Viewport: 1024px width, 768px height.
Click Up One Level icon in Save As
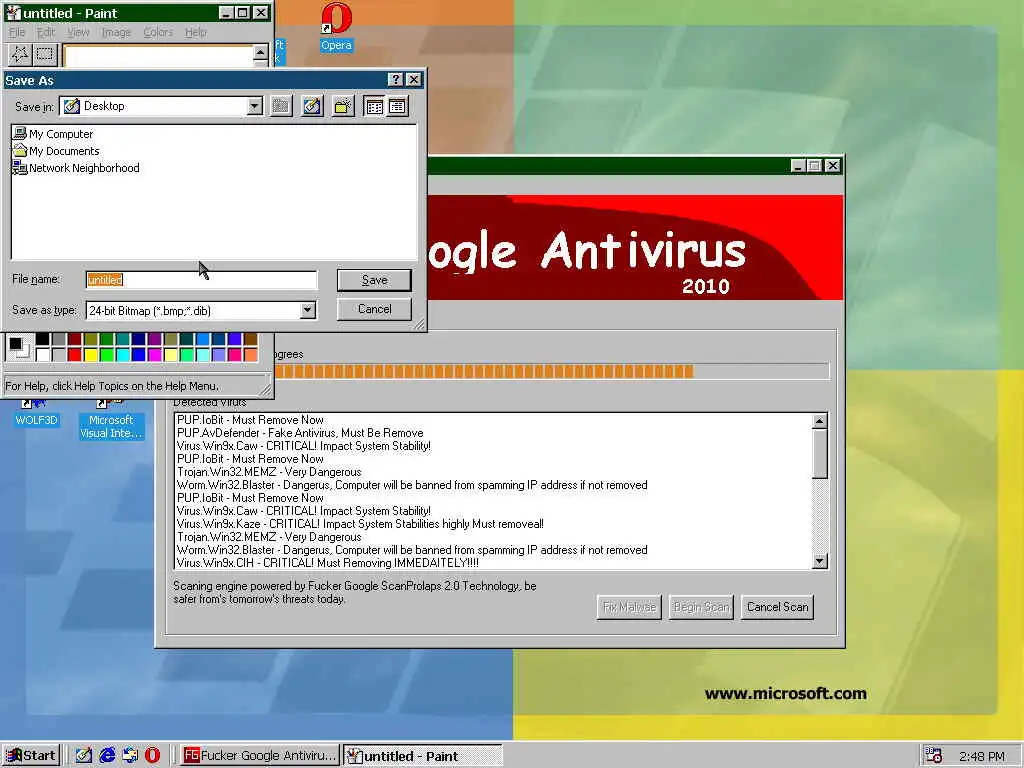click(281, 106)
